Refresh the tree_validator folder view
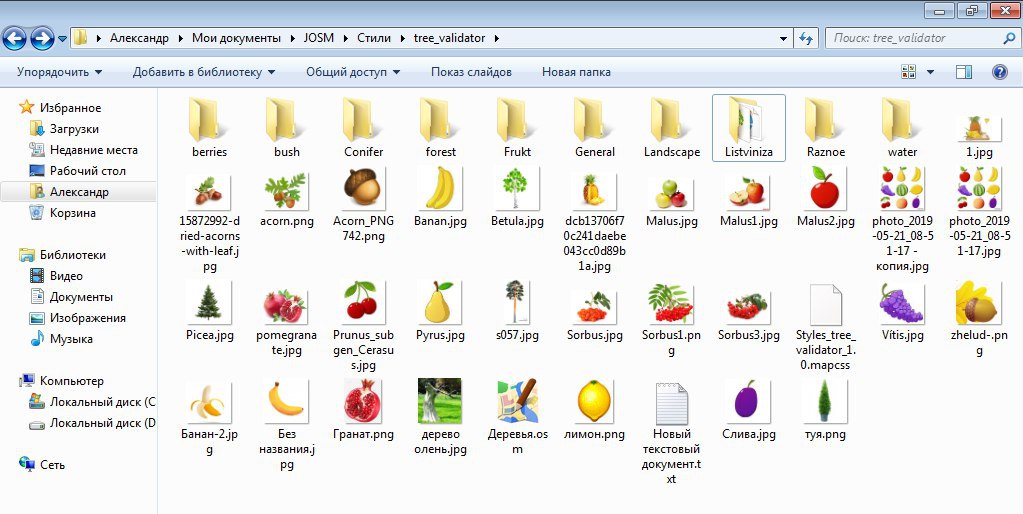 point(806,38)
